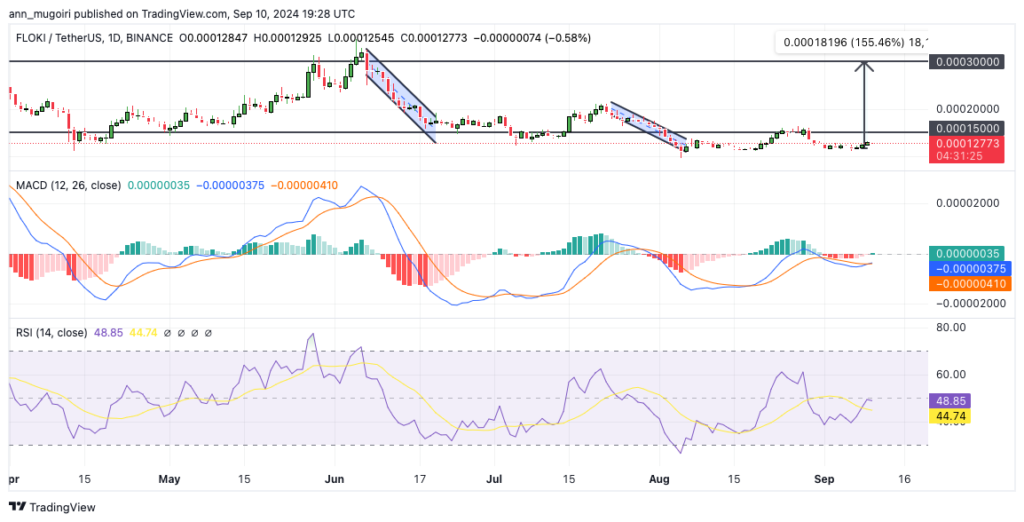Select the 0.00015000 price level label

point(967,129)
